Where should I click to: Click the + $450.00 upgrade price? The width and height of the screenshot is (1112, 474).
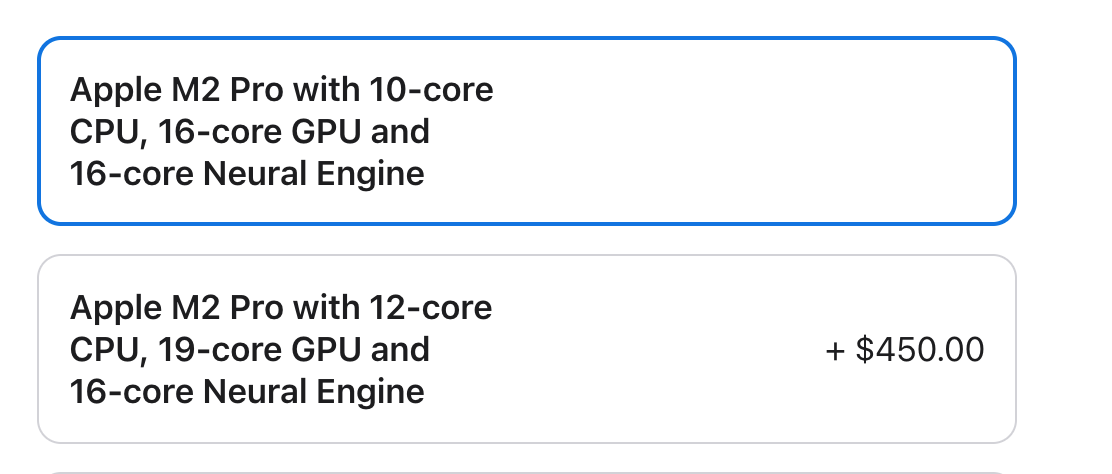[x=905, y=350]
